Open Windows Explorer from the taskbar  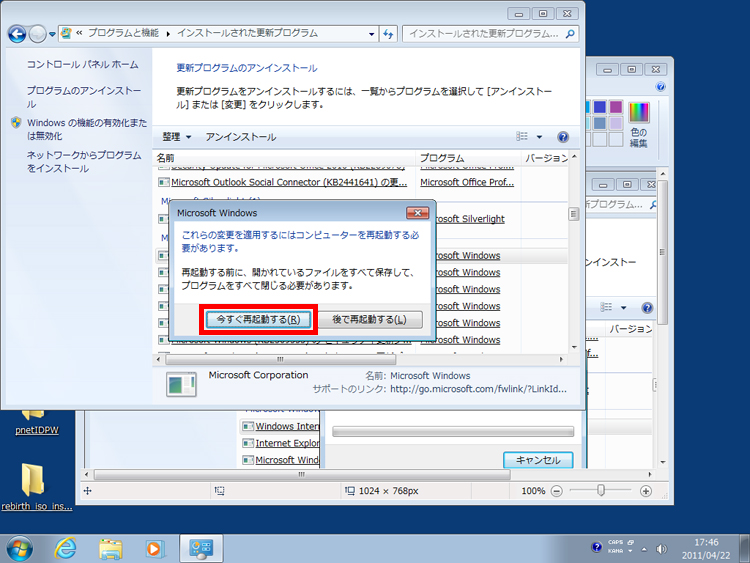[x=110, y=549]
